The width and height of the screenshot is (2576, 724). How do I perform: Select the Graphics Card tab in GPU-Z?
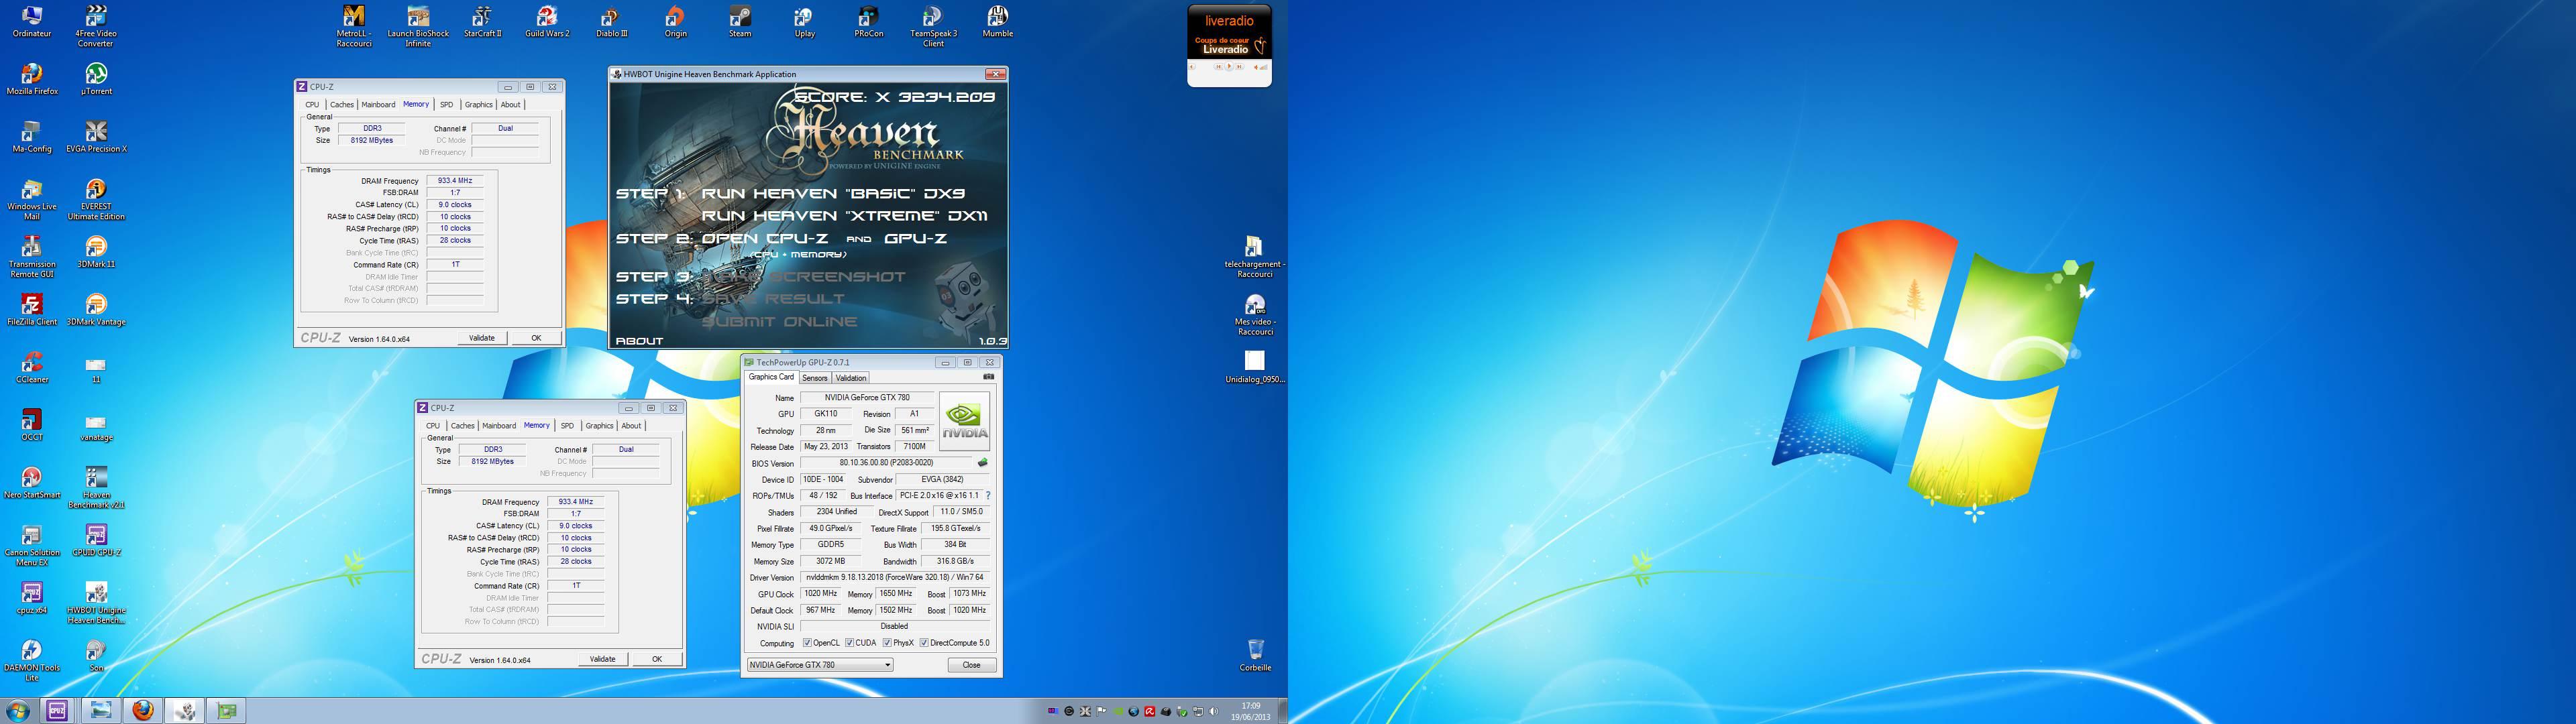coord(772,377)
